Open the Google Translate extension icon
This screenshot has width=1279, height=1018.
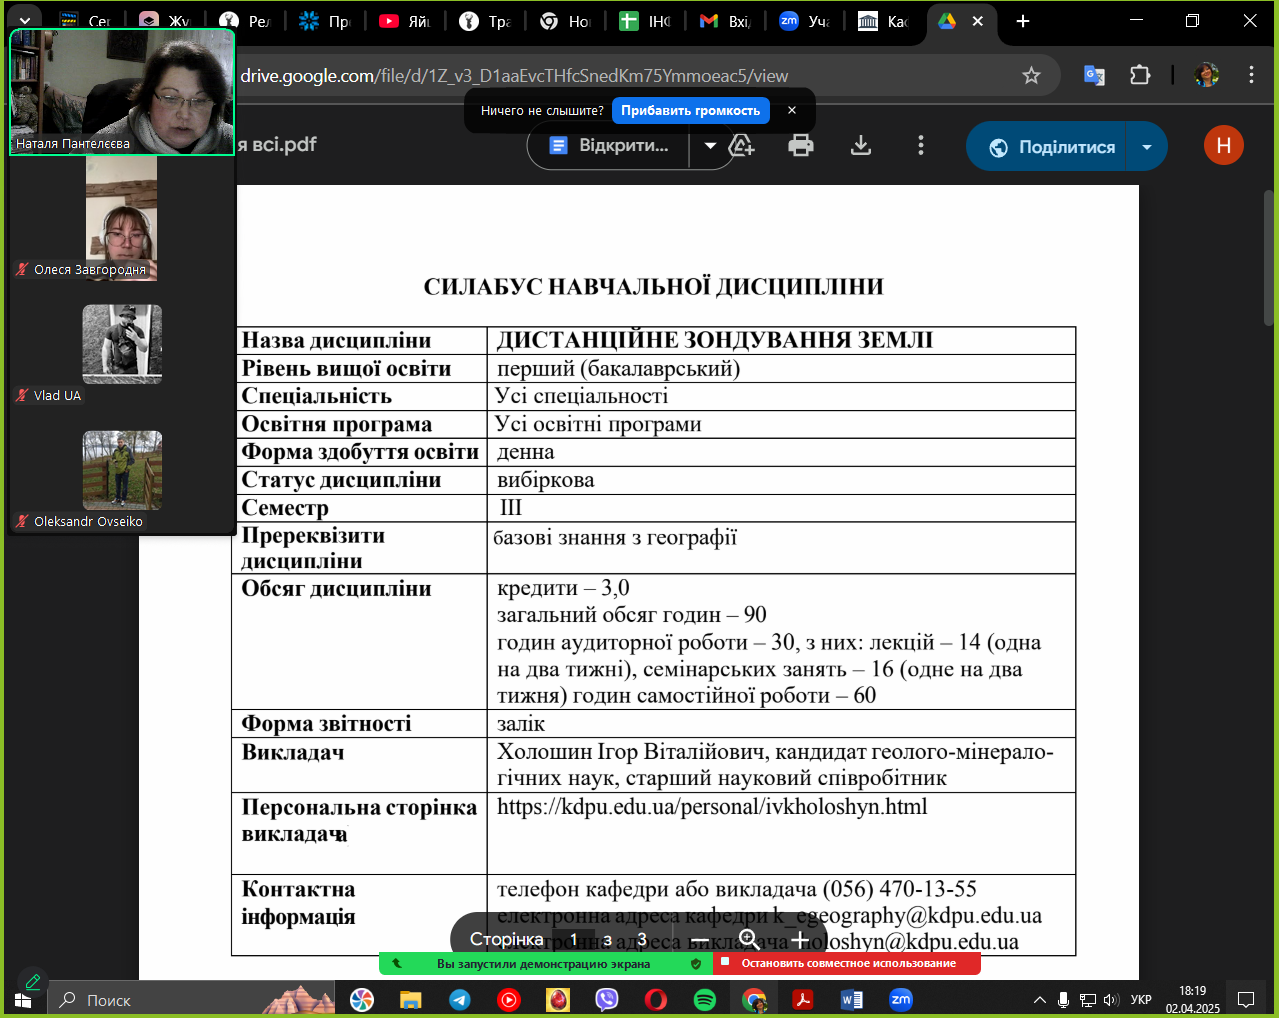(1094, 76)
